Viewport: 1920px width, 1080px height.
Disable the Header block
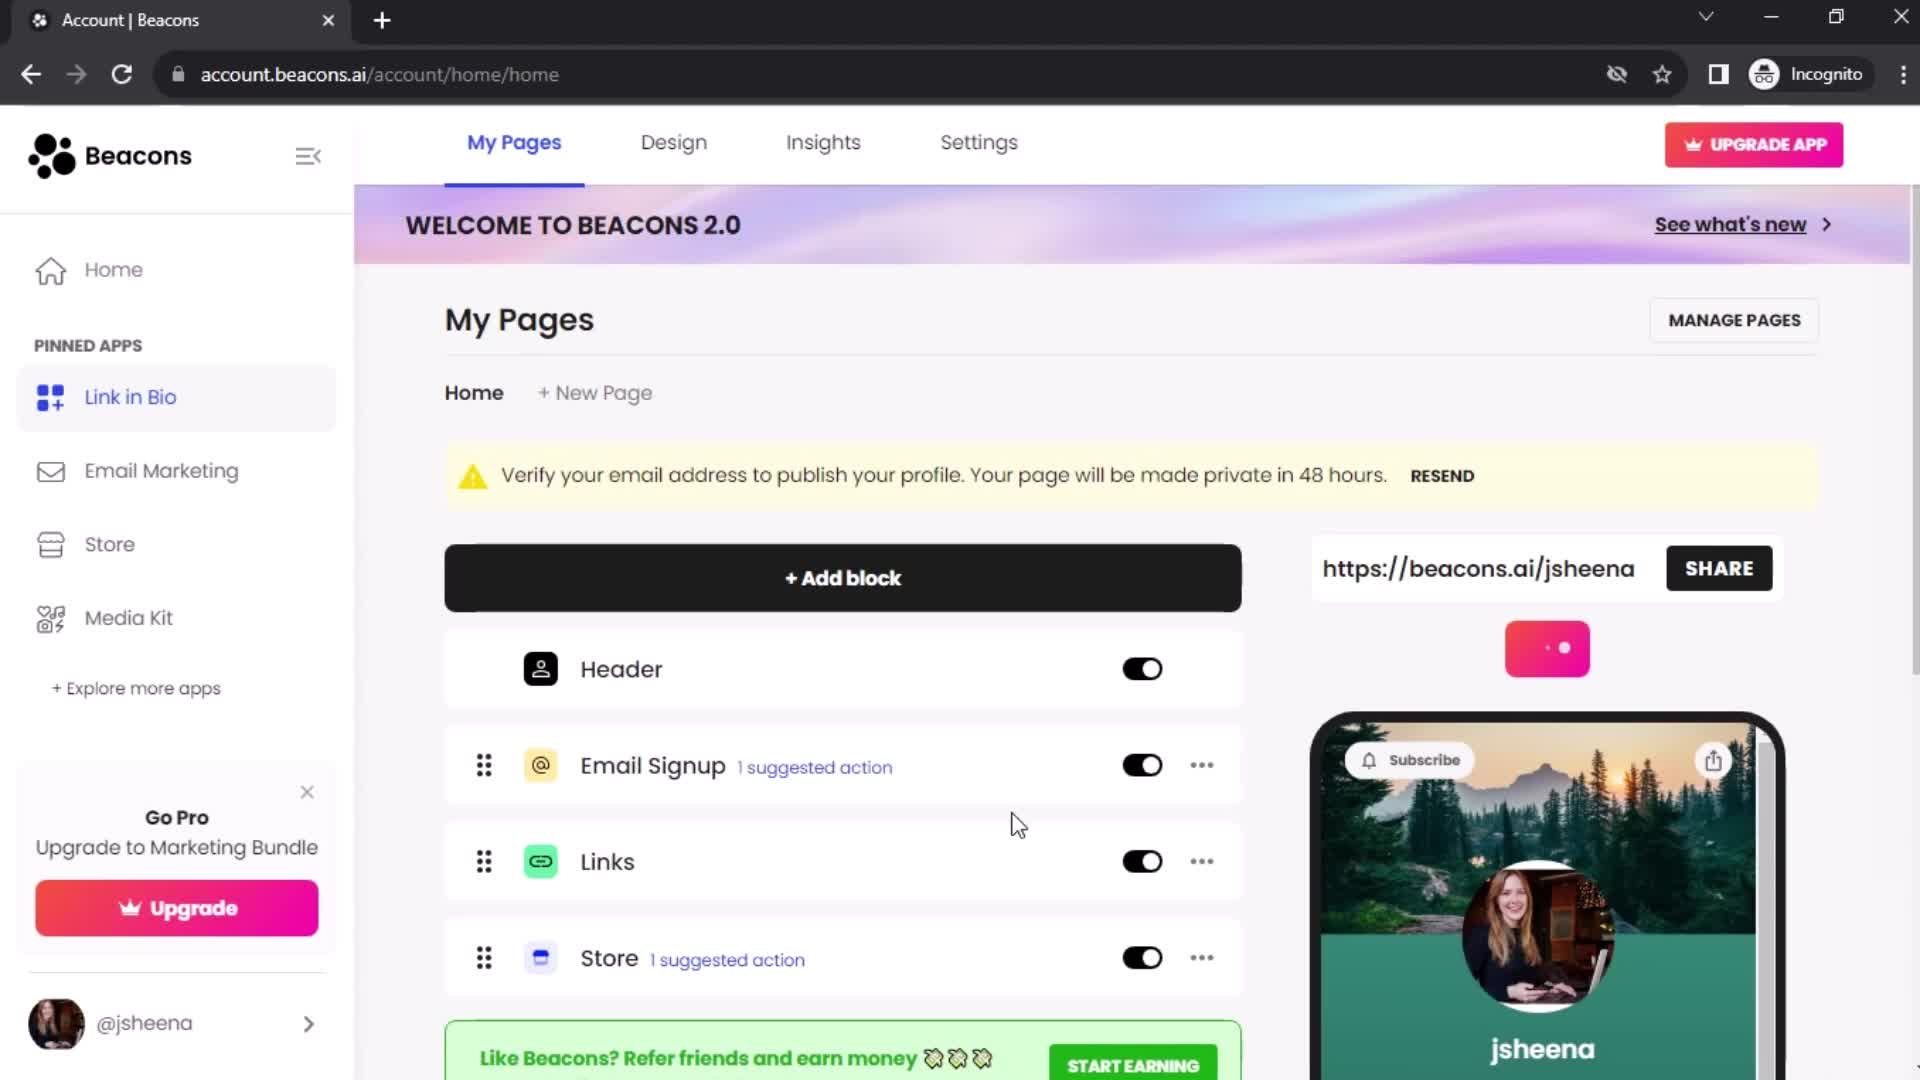[1142, 668]
